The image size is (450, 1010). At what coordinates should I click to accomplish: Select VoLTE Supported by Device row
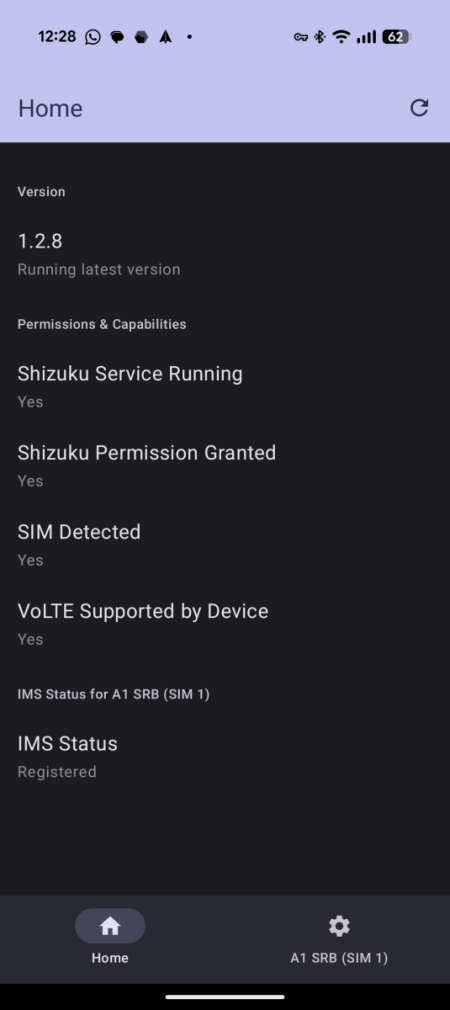(x=225, y=624)
